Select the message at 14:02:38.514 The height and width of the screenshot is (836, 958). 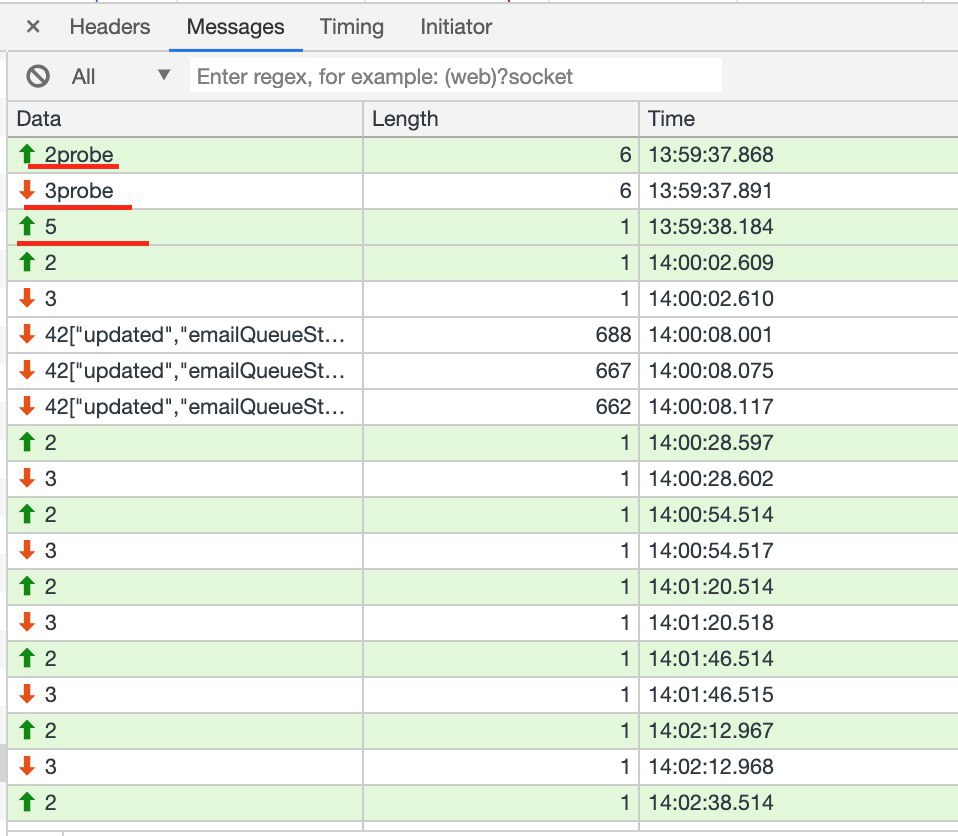coord(483,803)
